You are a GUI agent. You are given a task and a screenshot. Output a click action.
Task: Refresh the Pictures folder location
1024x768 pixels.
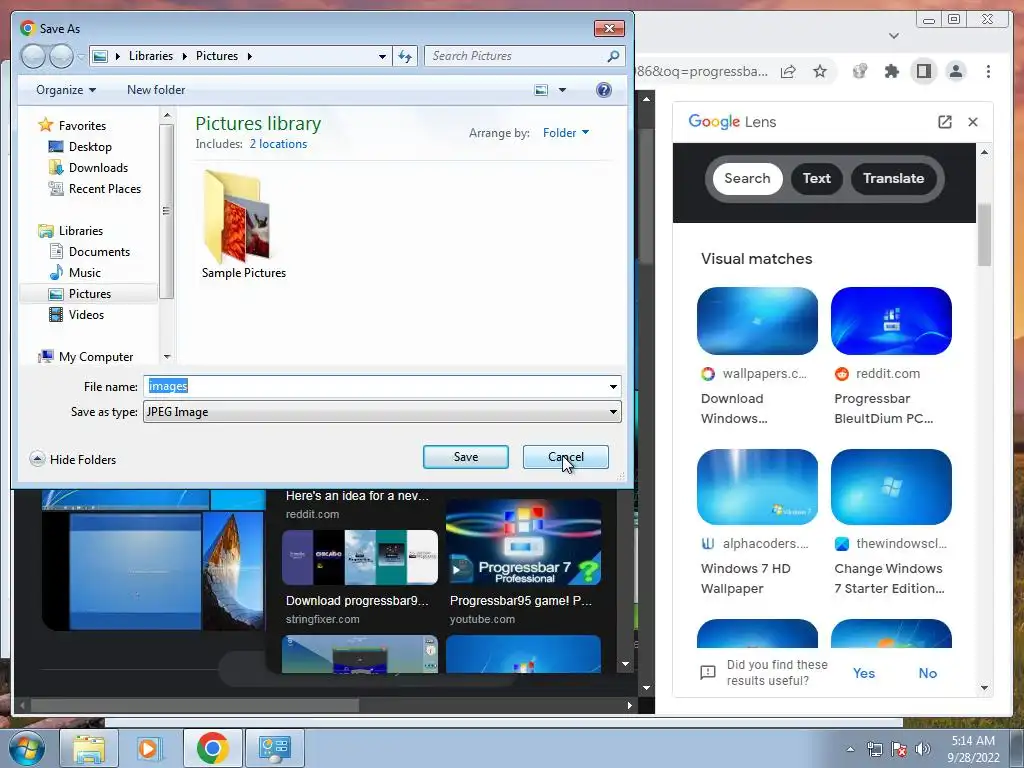(405, 56)
